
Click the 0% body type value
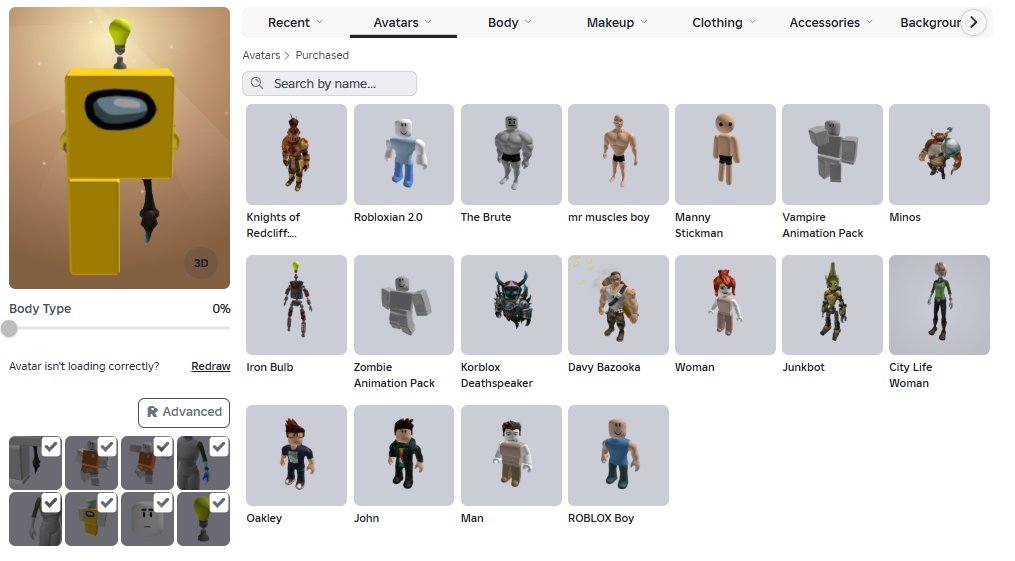(x=221, y=309)
